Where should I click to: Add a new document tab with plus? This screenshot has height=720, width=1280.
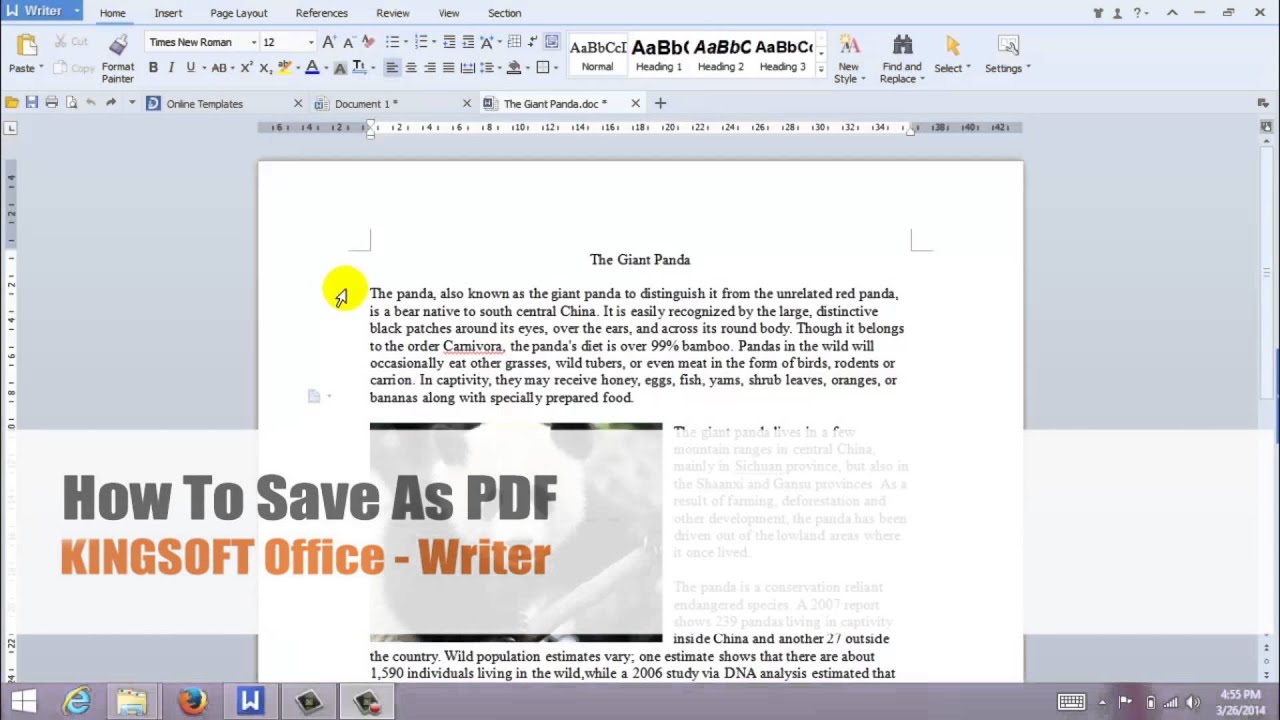pyautogui.click(x=660, y=103)
